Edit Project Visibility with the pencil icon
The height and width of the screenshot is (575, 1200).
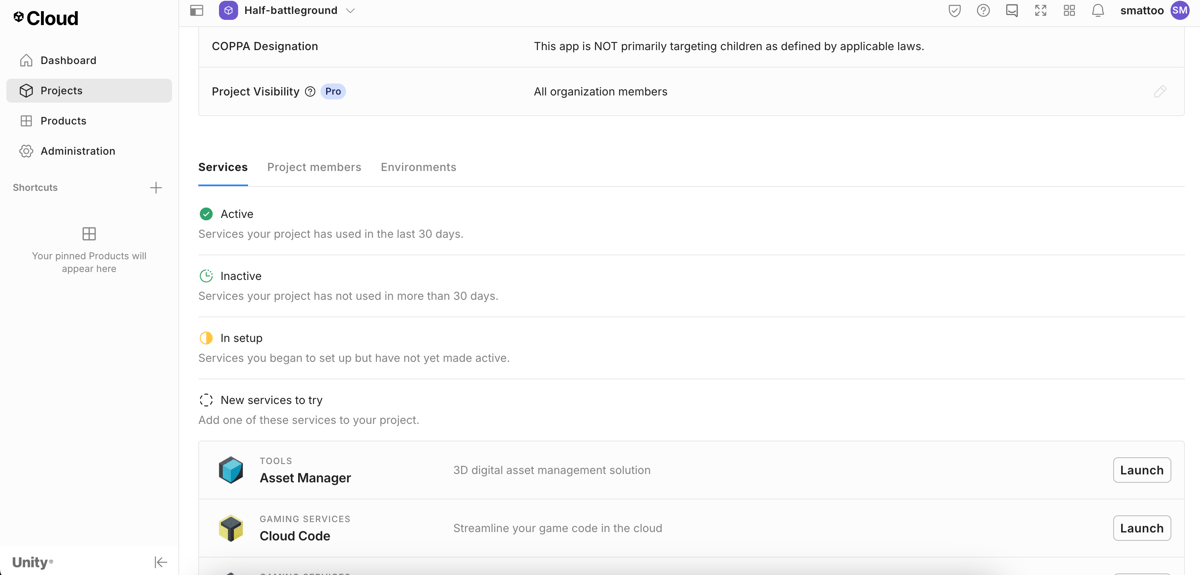click(x=1160, y=92)
